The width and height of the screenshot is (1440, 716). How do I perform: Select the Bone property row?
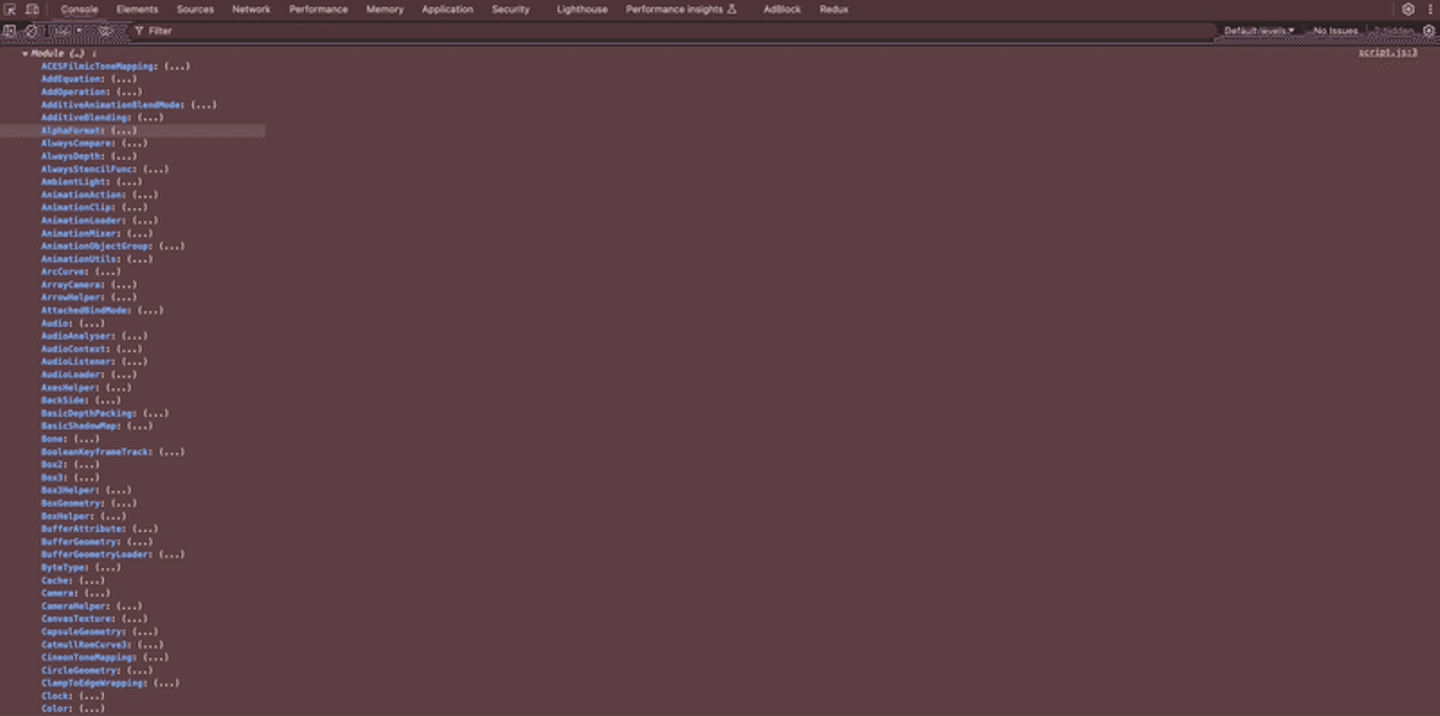click(69, 439)
